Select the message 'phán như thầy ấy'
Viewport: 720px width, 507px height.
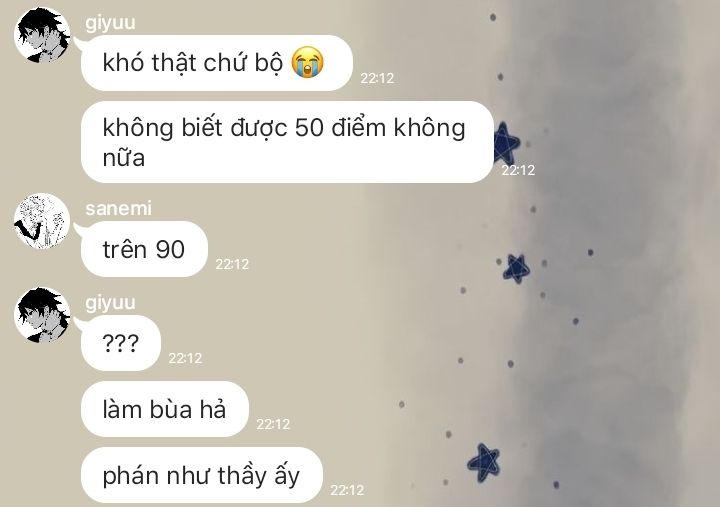tap(202, 475)
